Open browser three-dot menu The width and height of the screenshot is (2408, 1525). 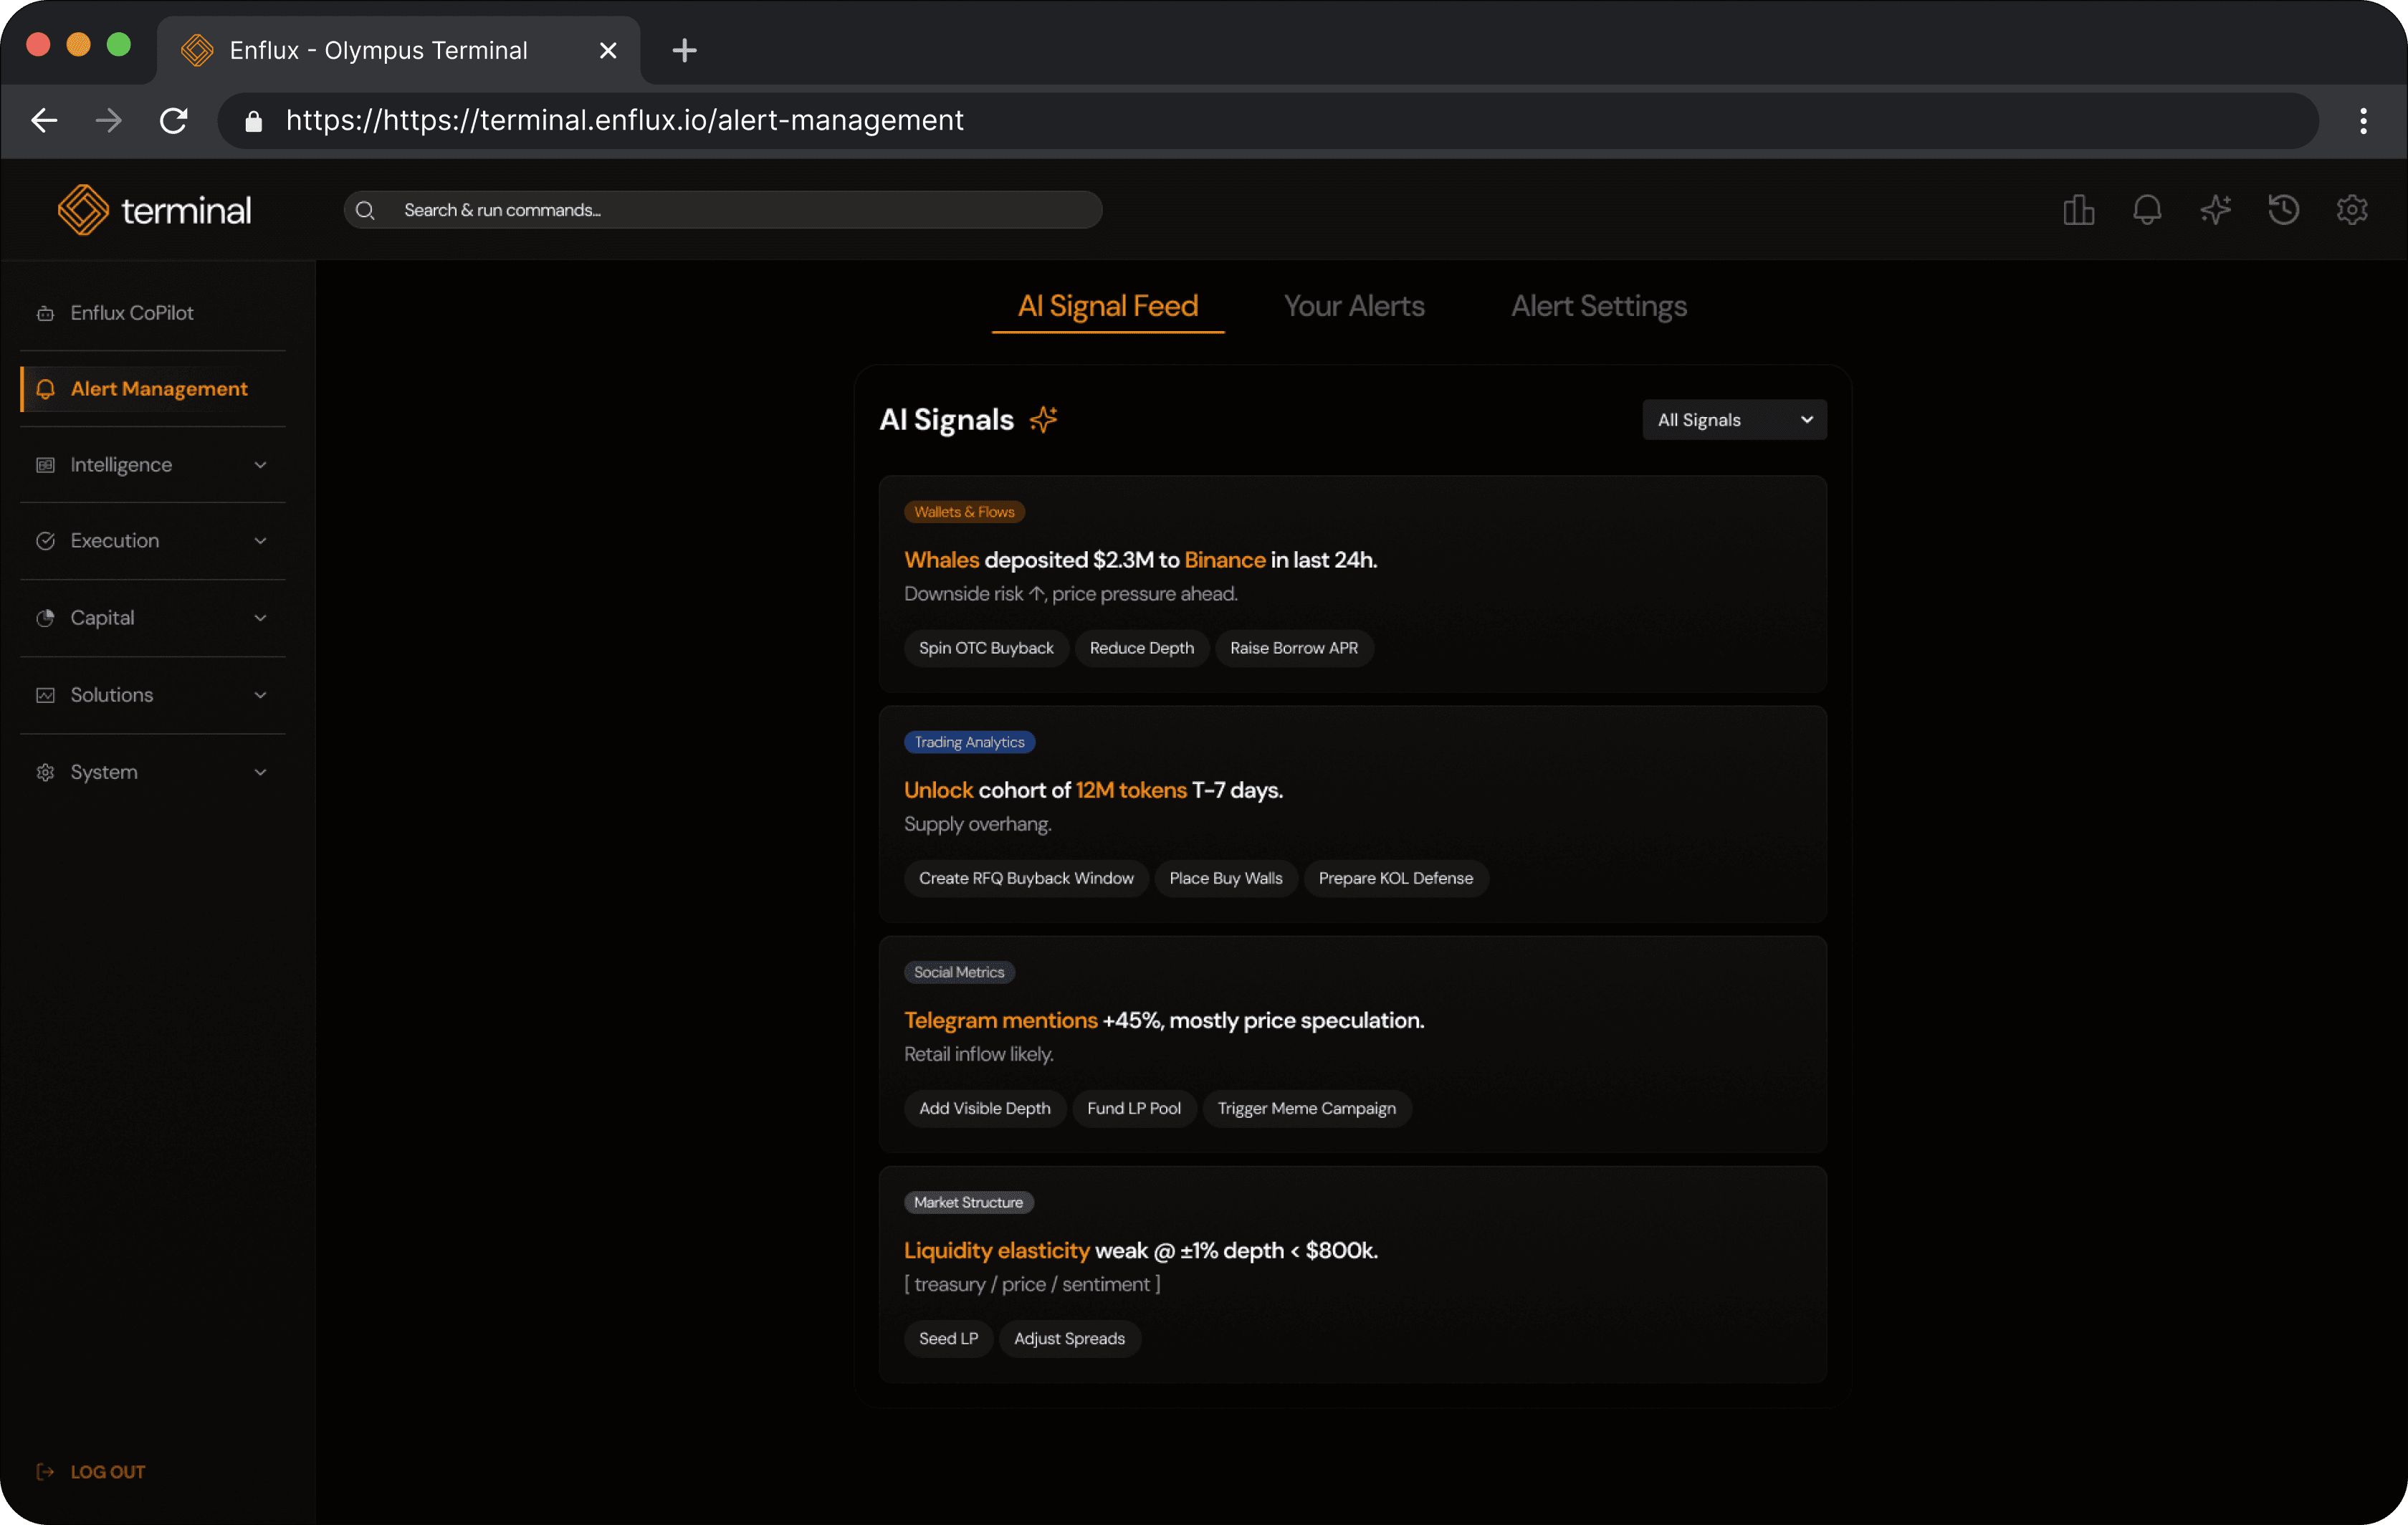[2363, 121]
